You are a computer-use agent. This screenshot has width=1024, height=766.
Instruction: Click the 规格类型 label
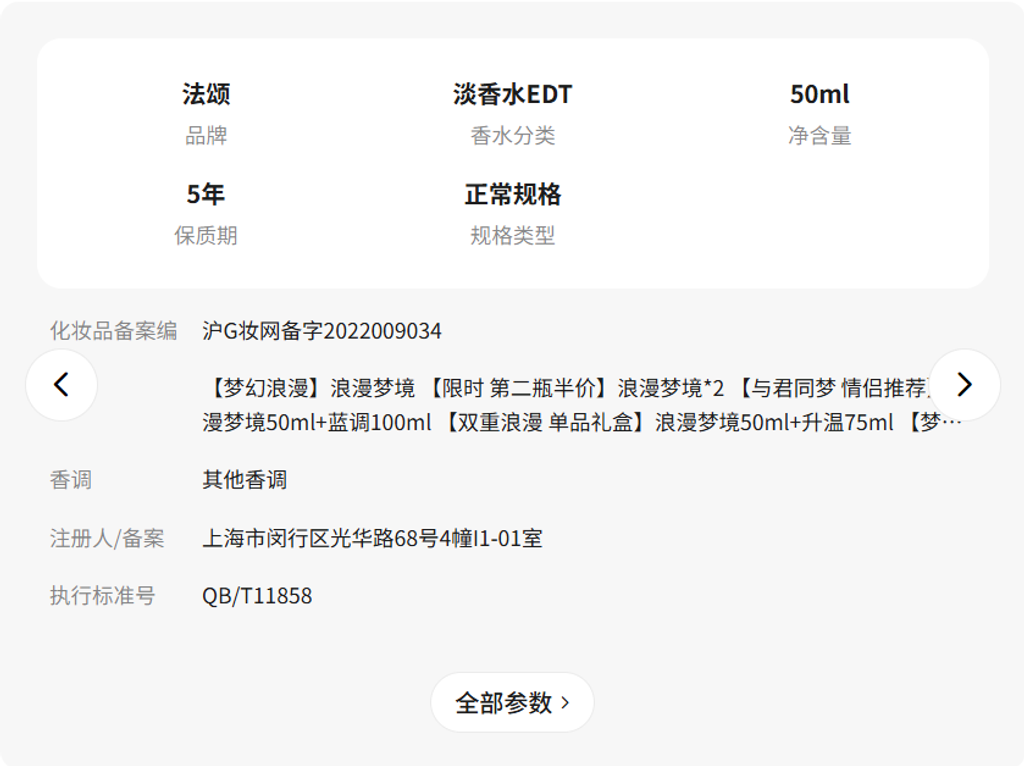[x=512, y=236]
